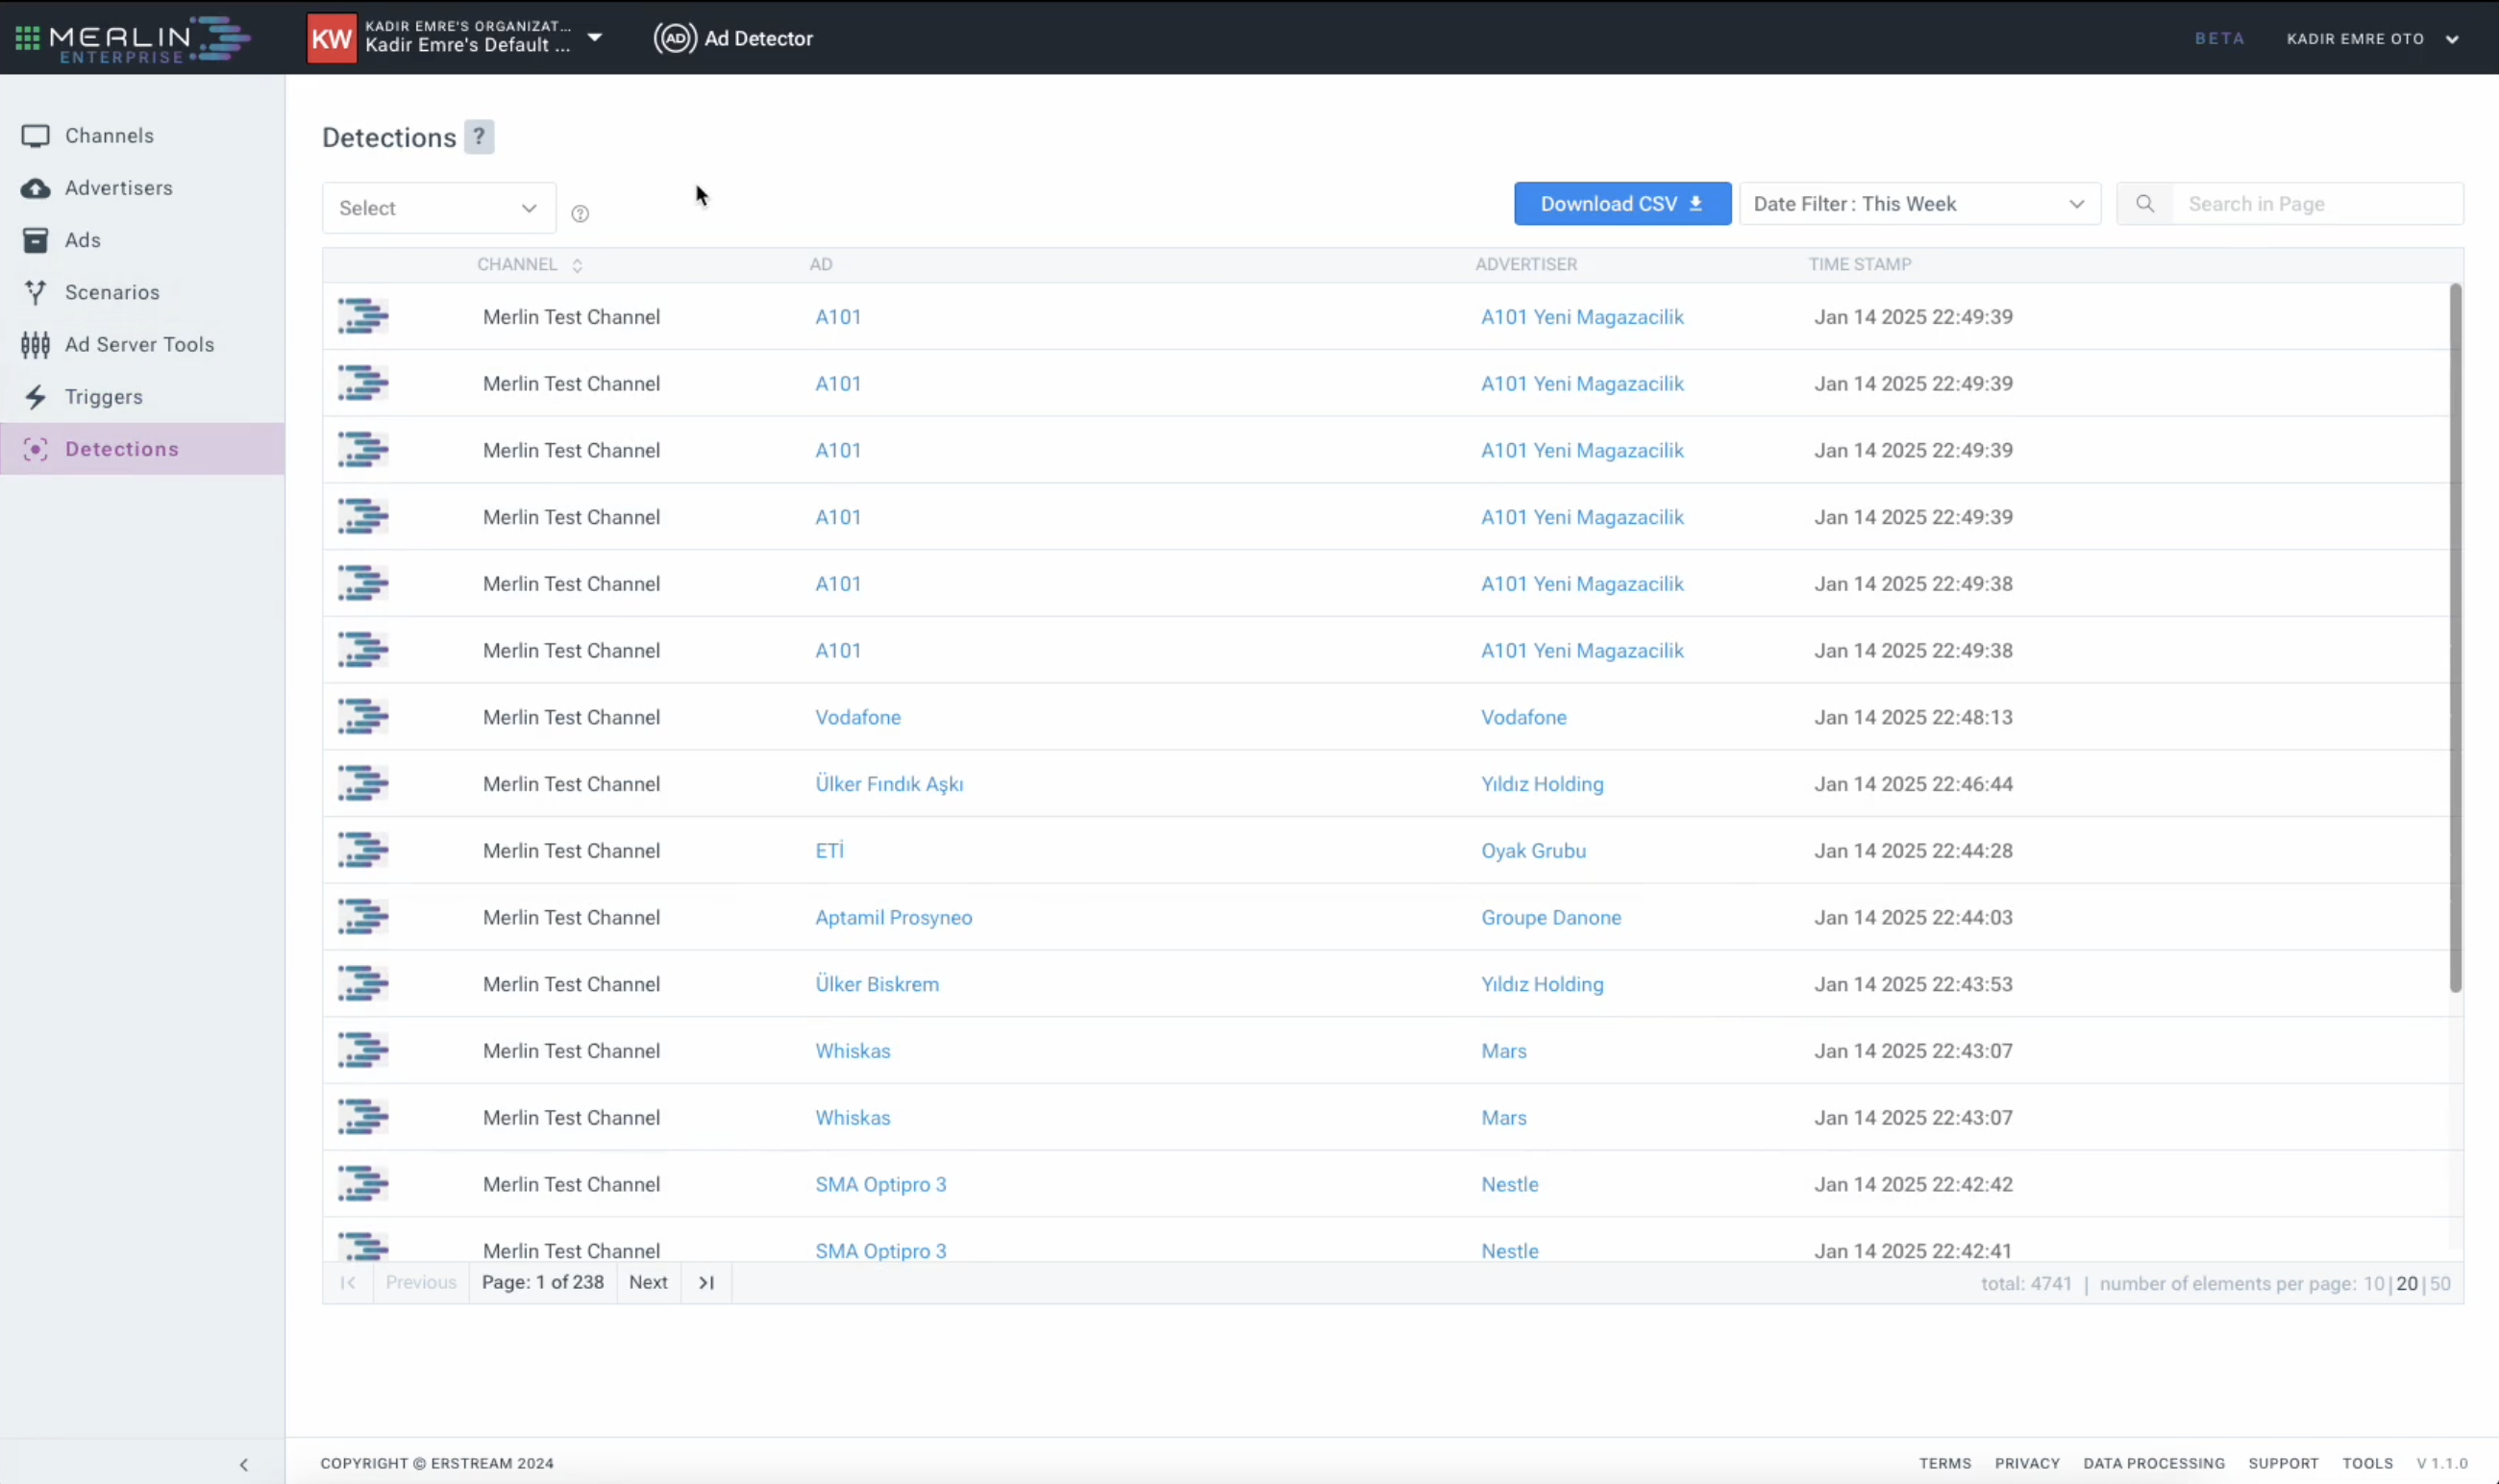Open the Date Filter This Week dropdown
Image resolution: width=2499 pixels, height=1484 pixels.
[1919, 204]
